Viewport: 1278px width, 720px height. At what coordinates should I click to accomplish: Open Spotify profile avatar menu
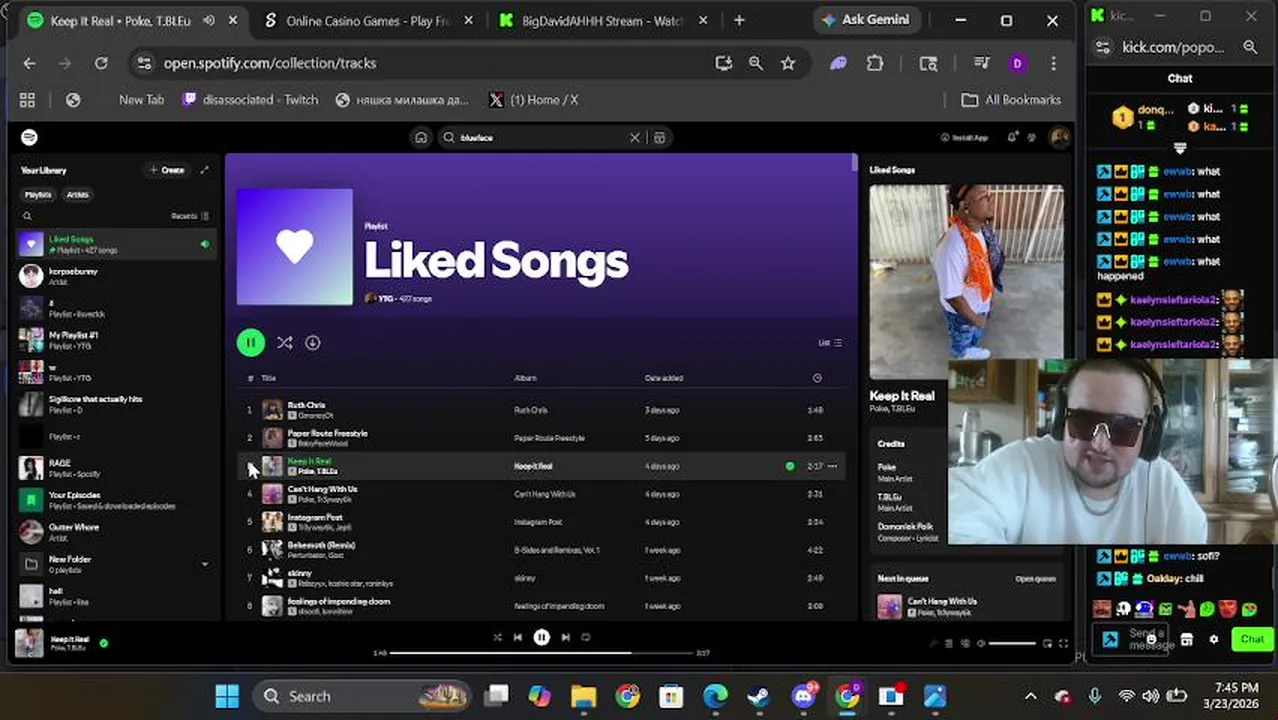point(1058,138)
